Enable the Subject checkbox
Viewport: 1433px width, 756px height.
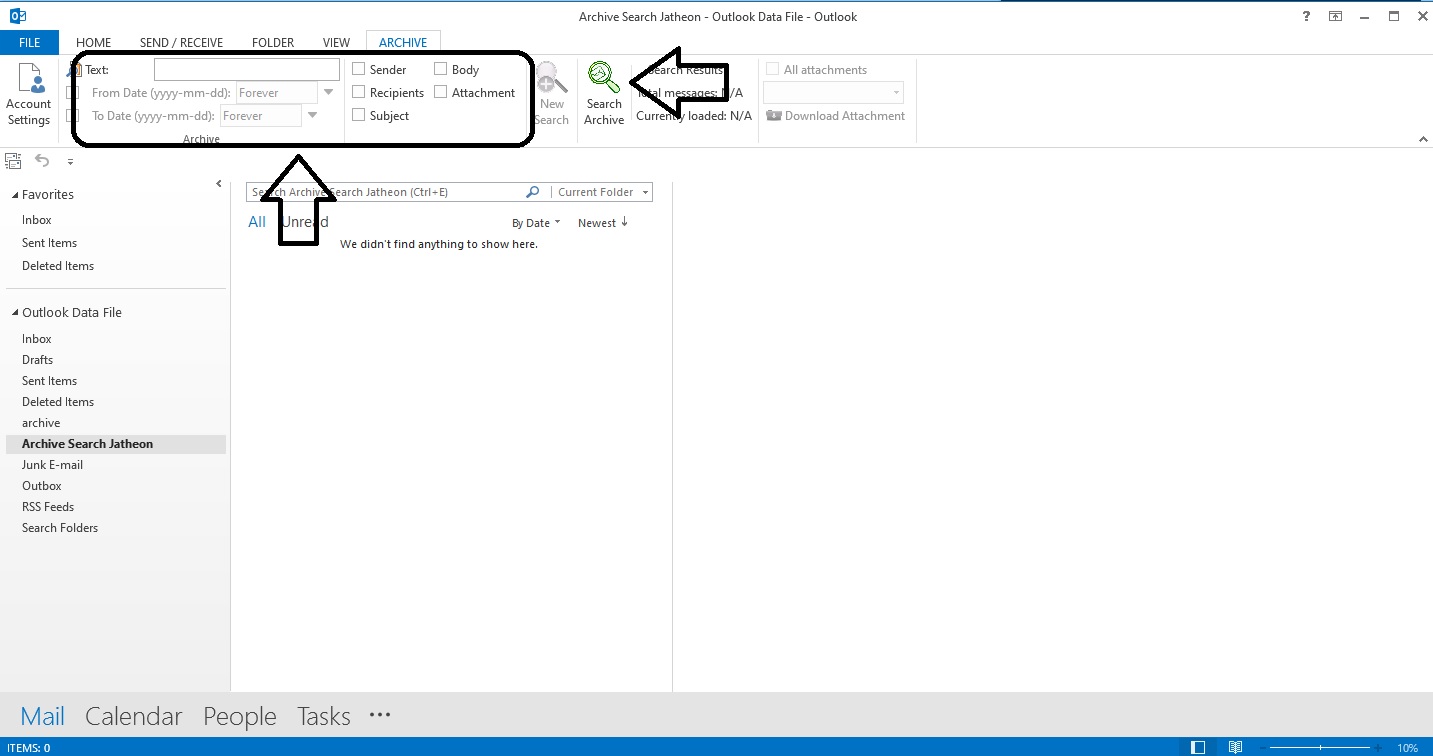(358, 116)
